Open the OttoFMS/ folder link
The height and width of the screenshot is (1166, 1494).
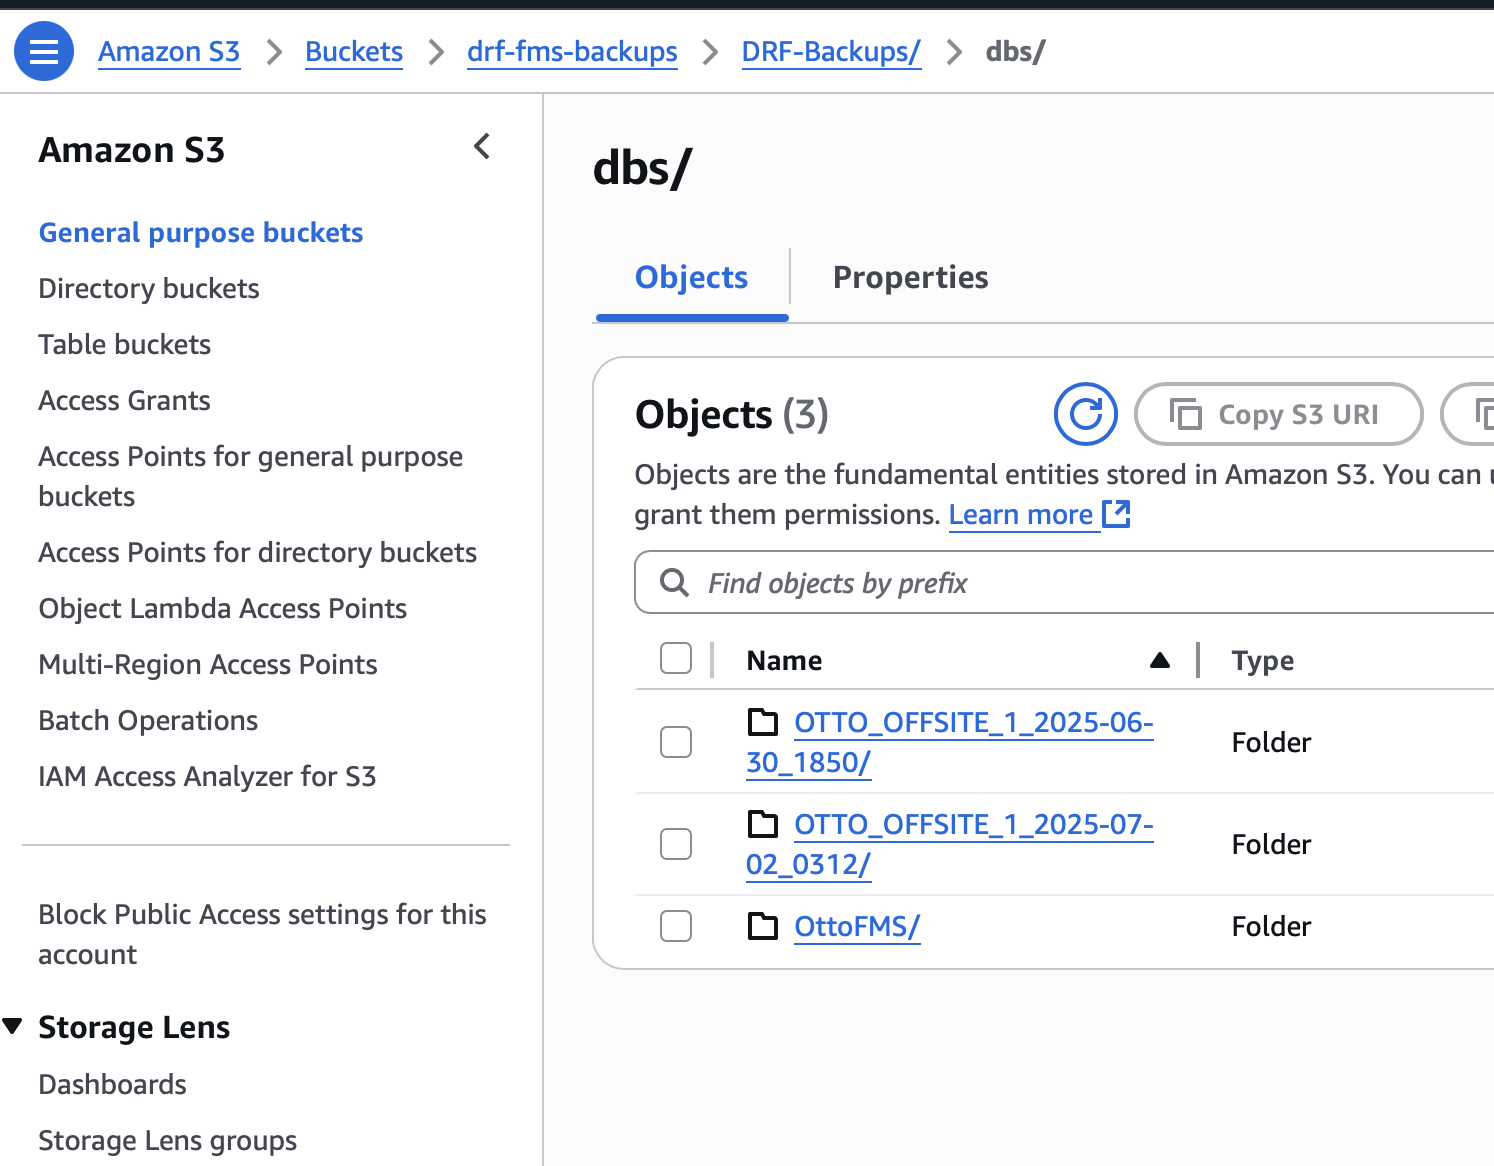click(x=857, y=927)
